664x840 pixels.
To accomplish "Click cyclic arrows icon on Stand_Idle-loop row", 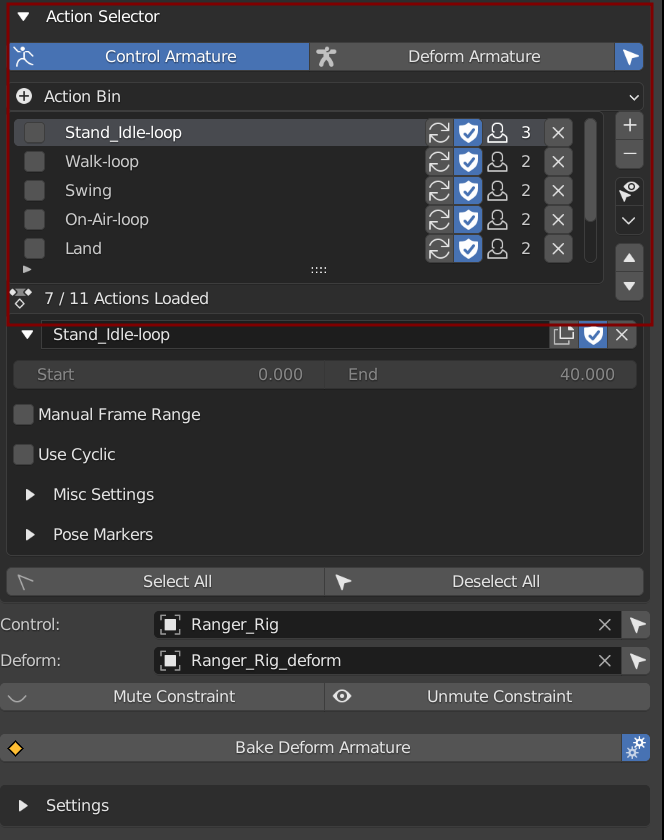I will (439, 132).
